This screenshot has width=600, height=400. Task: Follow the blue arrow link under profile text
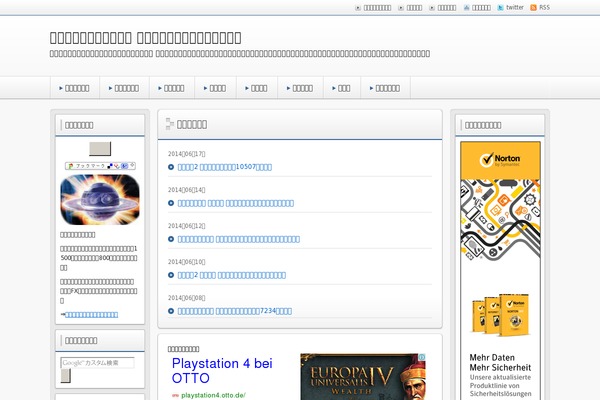(91, 315)
